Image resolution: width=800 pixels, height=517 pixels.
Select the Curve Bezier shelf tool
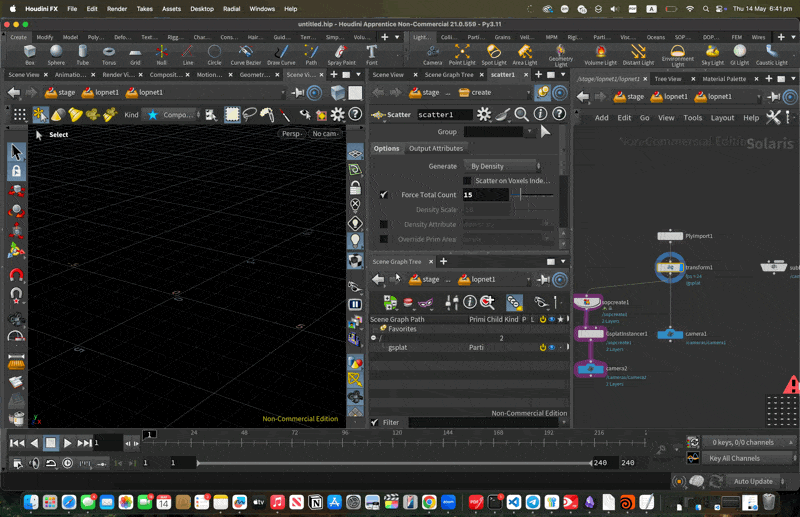point(245,54)
